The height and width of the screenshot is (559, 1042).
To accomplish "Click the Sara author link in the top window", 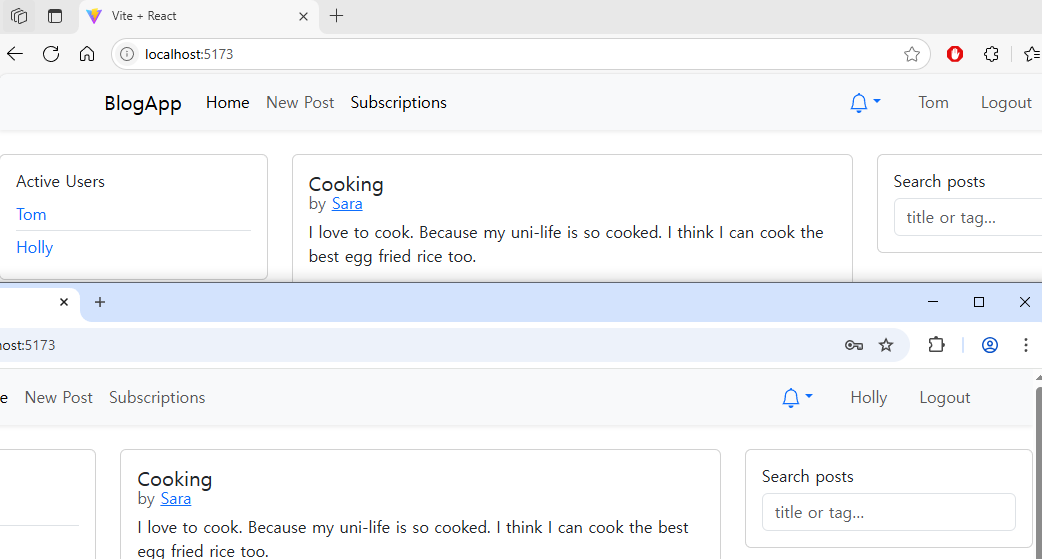I will point(347,204).
